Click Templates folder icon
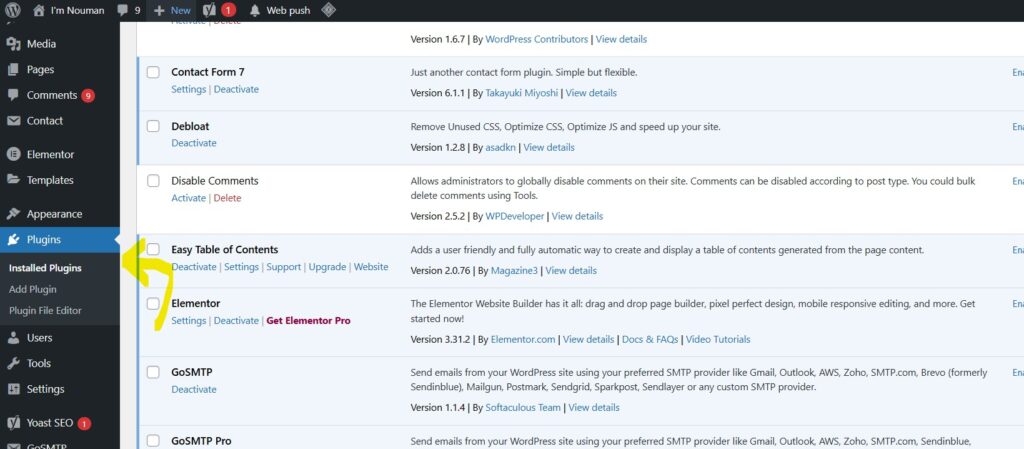The image size is (1024, 449). tap(13, 180)
